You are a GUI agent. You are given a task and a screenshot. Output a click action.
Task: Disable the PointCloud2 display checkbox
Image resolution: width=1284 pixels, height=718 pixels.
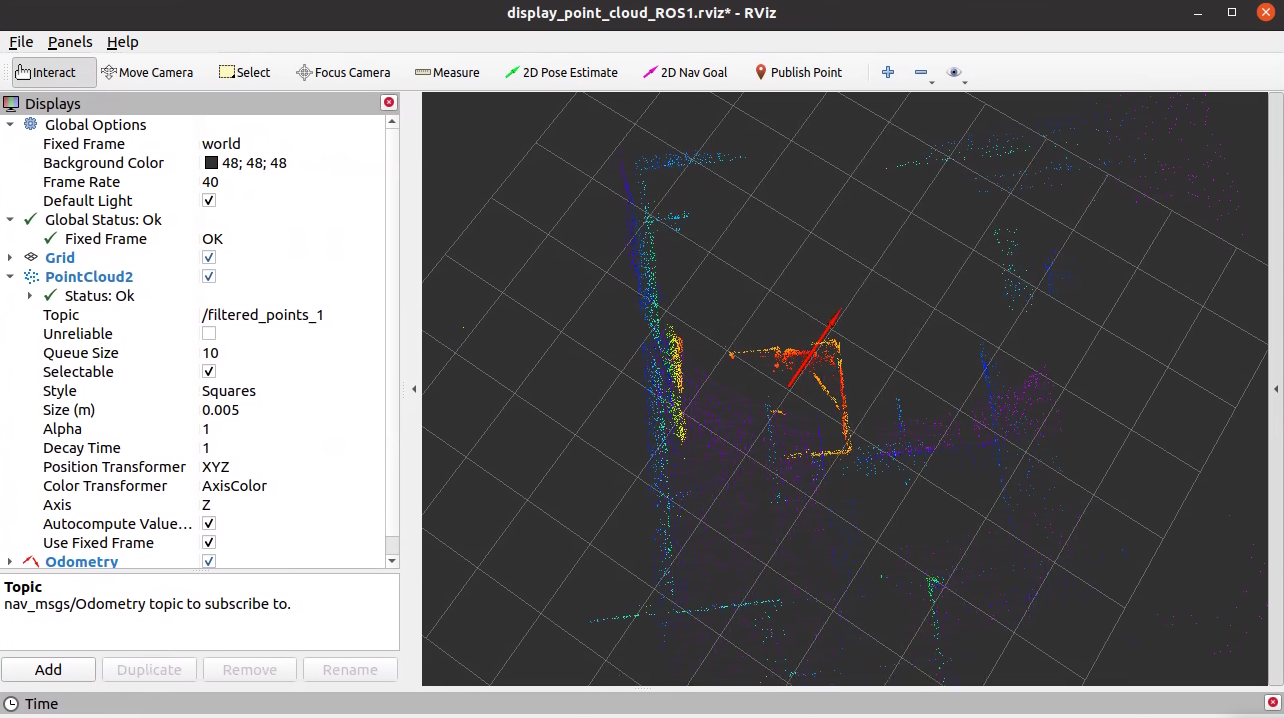[209, 276]
